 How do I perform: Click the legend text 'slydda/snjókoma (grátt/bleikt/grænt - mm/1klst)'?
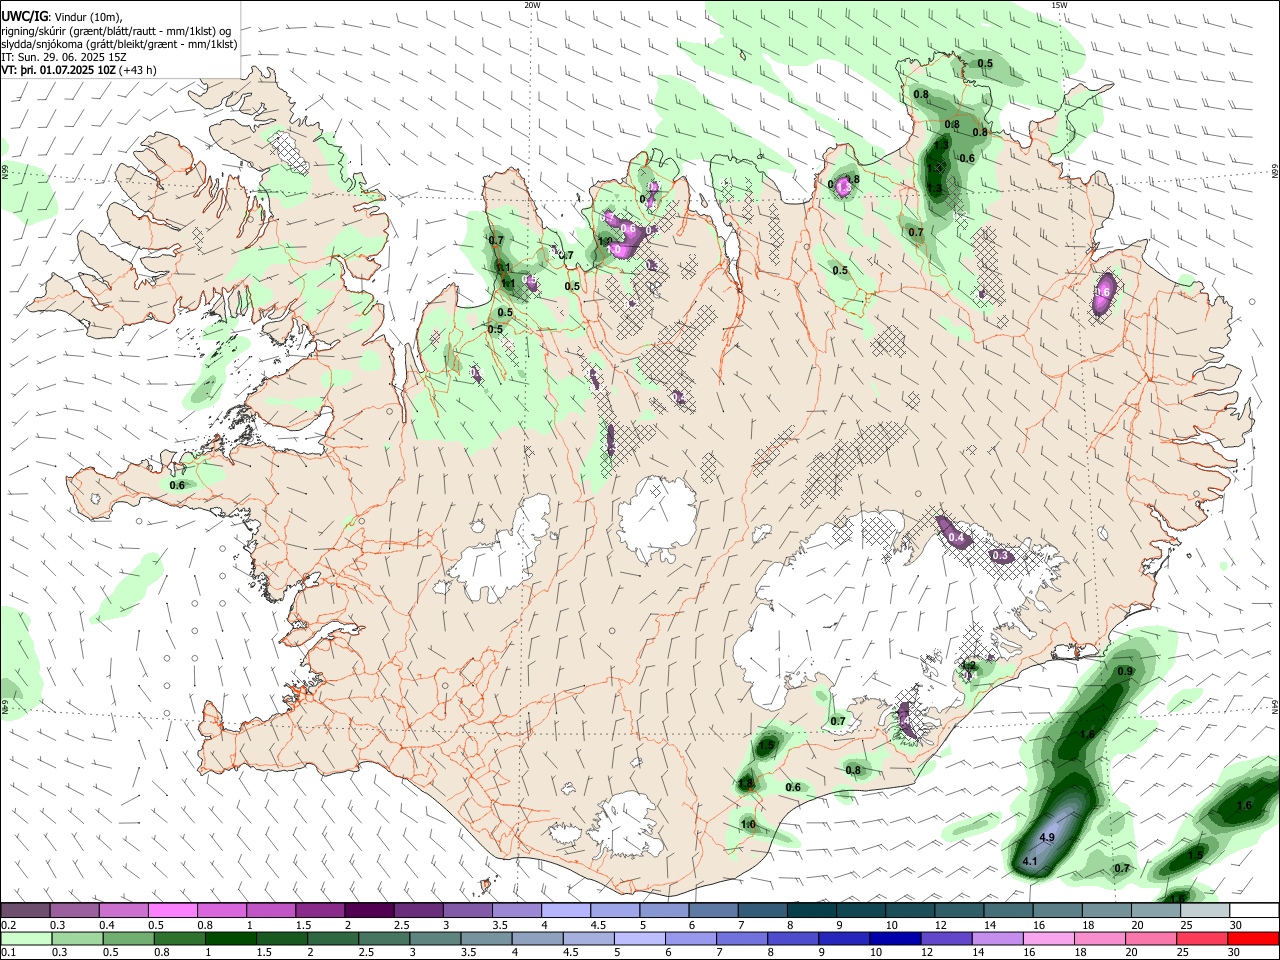(119, 44)
